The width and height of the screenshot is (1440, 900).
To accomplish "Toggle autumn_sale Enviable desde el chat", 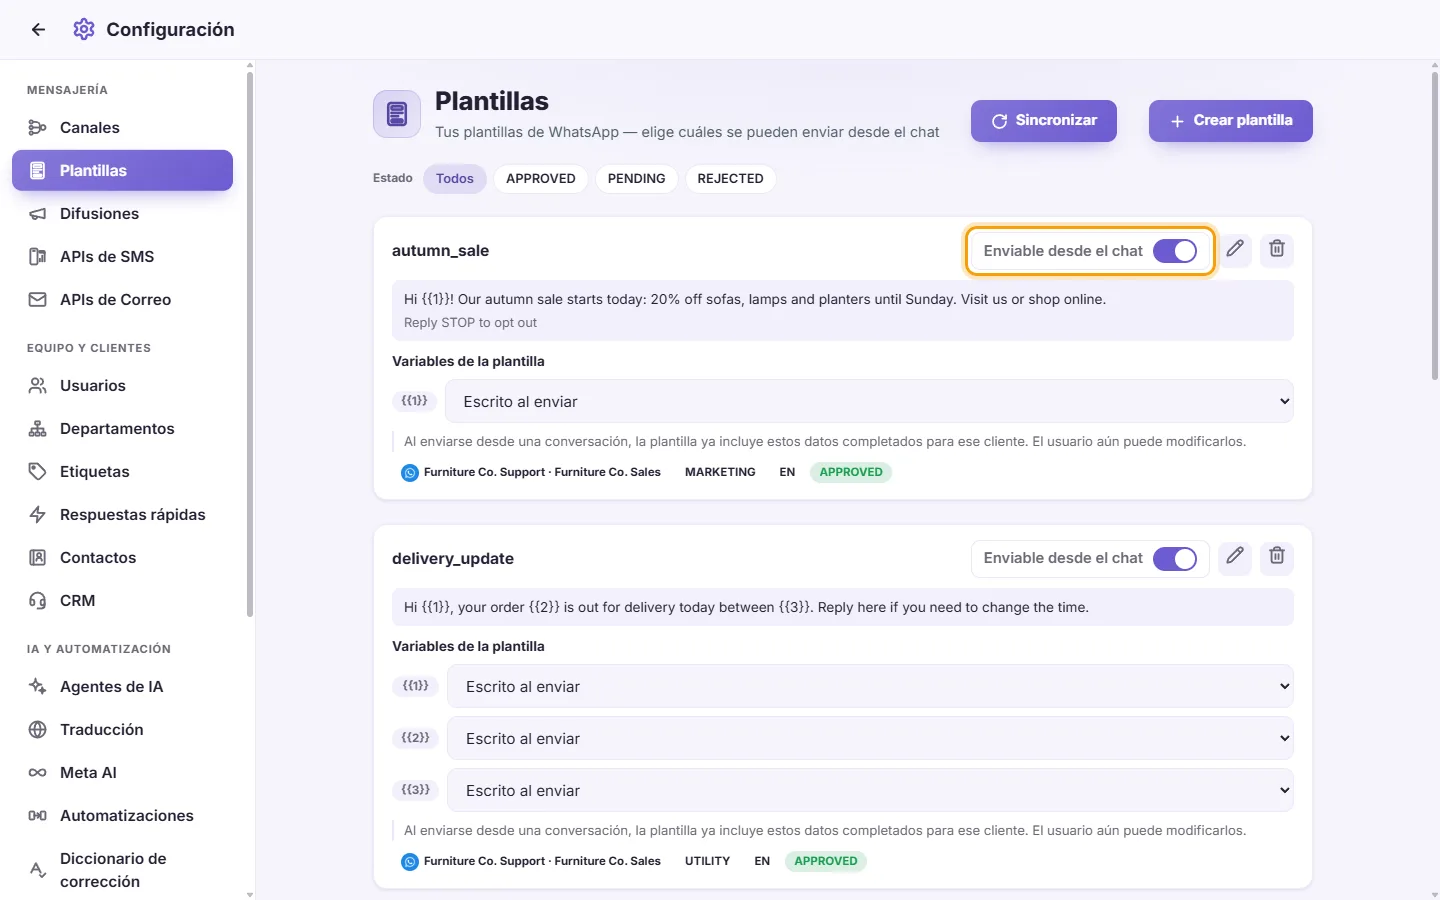I will click(x=1175, y=251).
